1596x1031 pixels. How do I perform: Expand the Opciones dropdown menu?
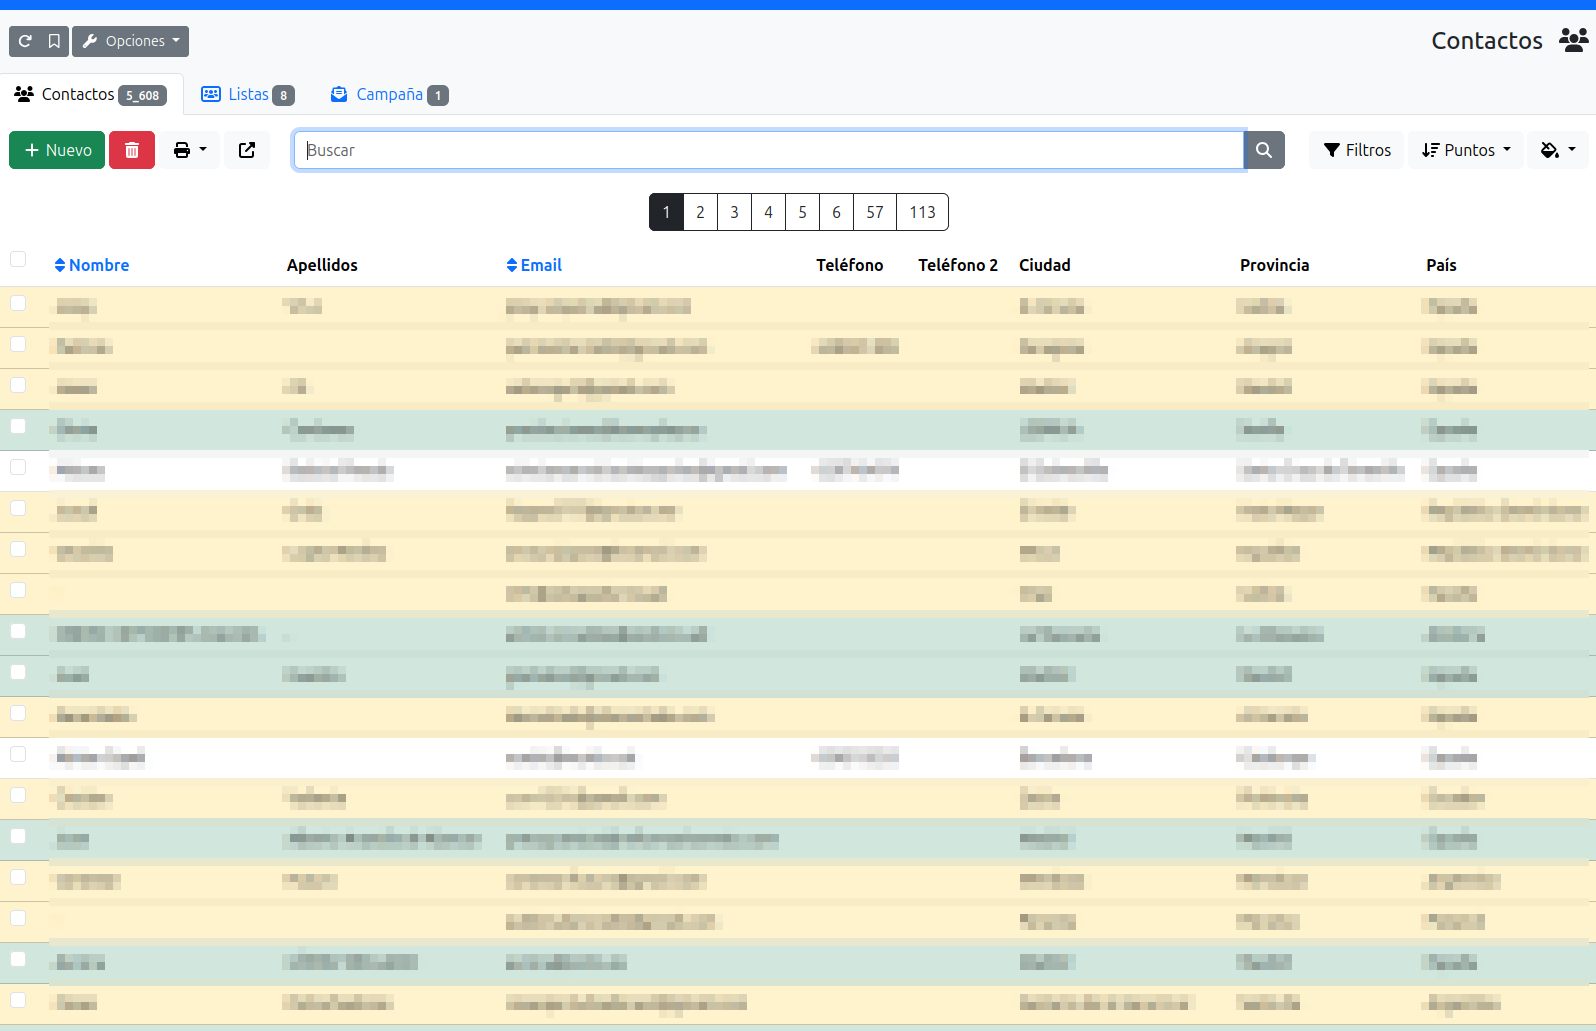(131, 41)
